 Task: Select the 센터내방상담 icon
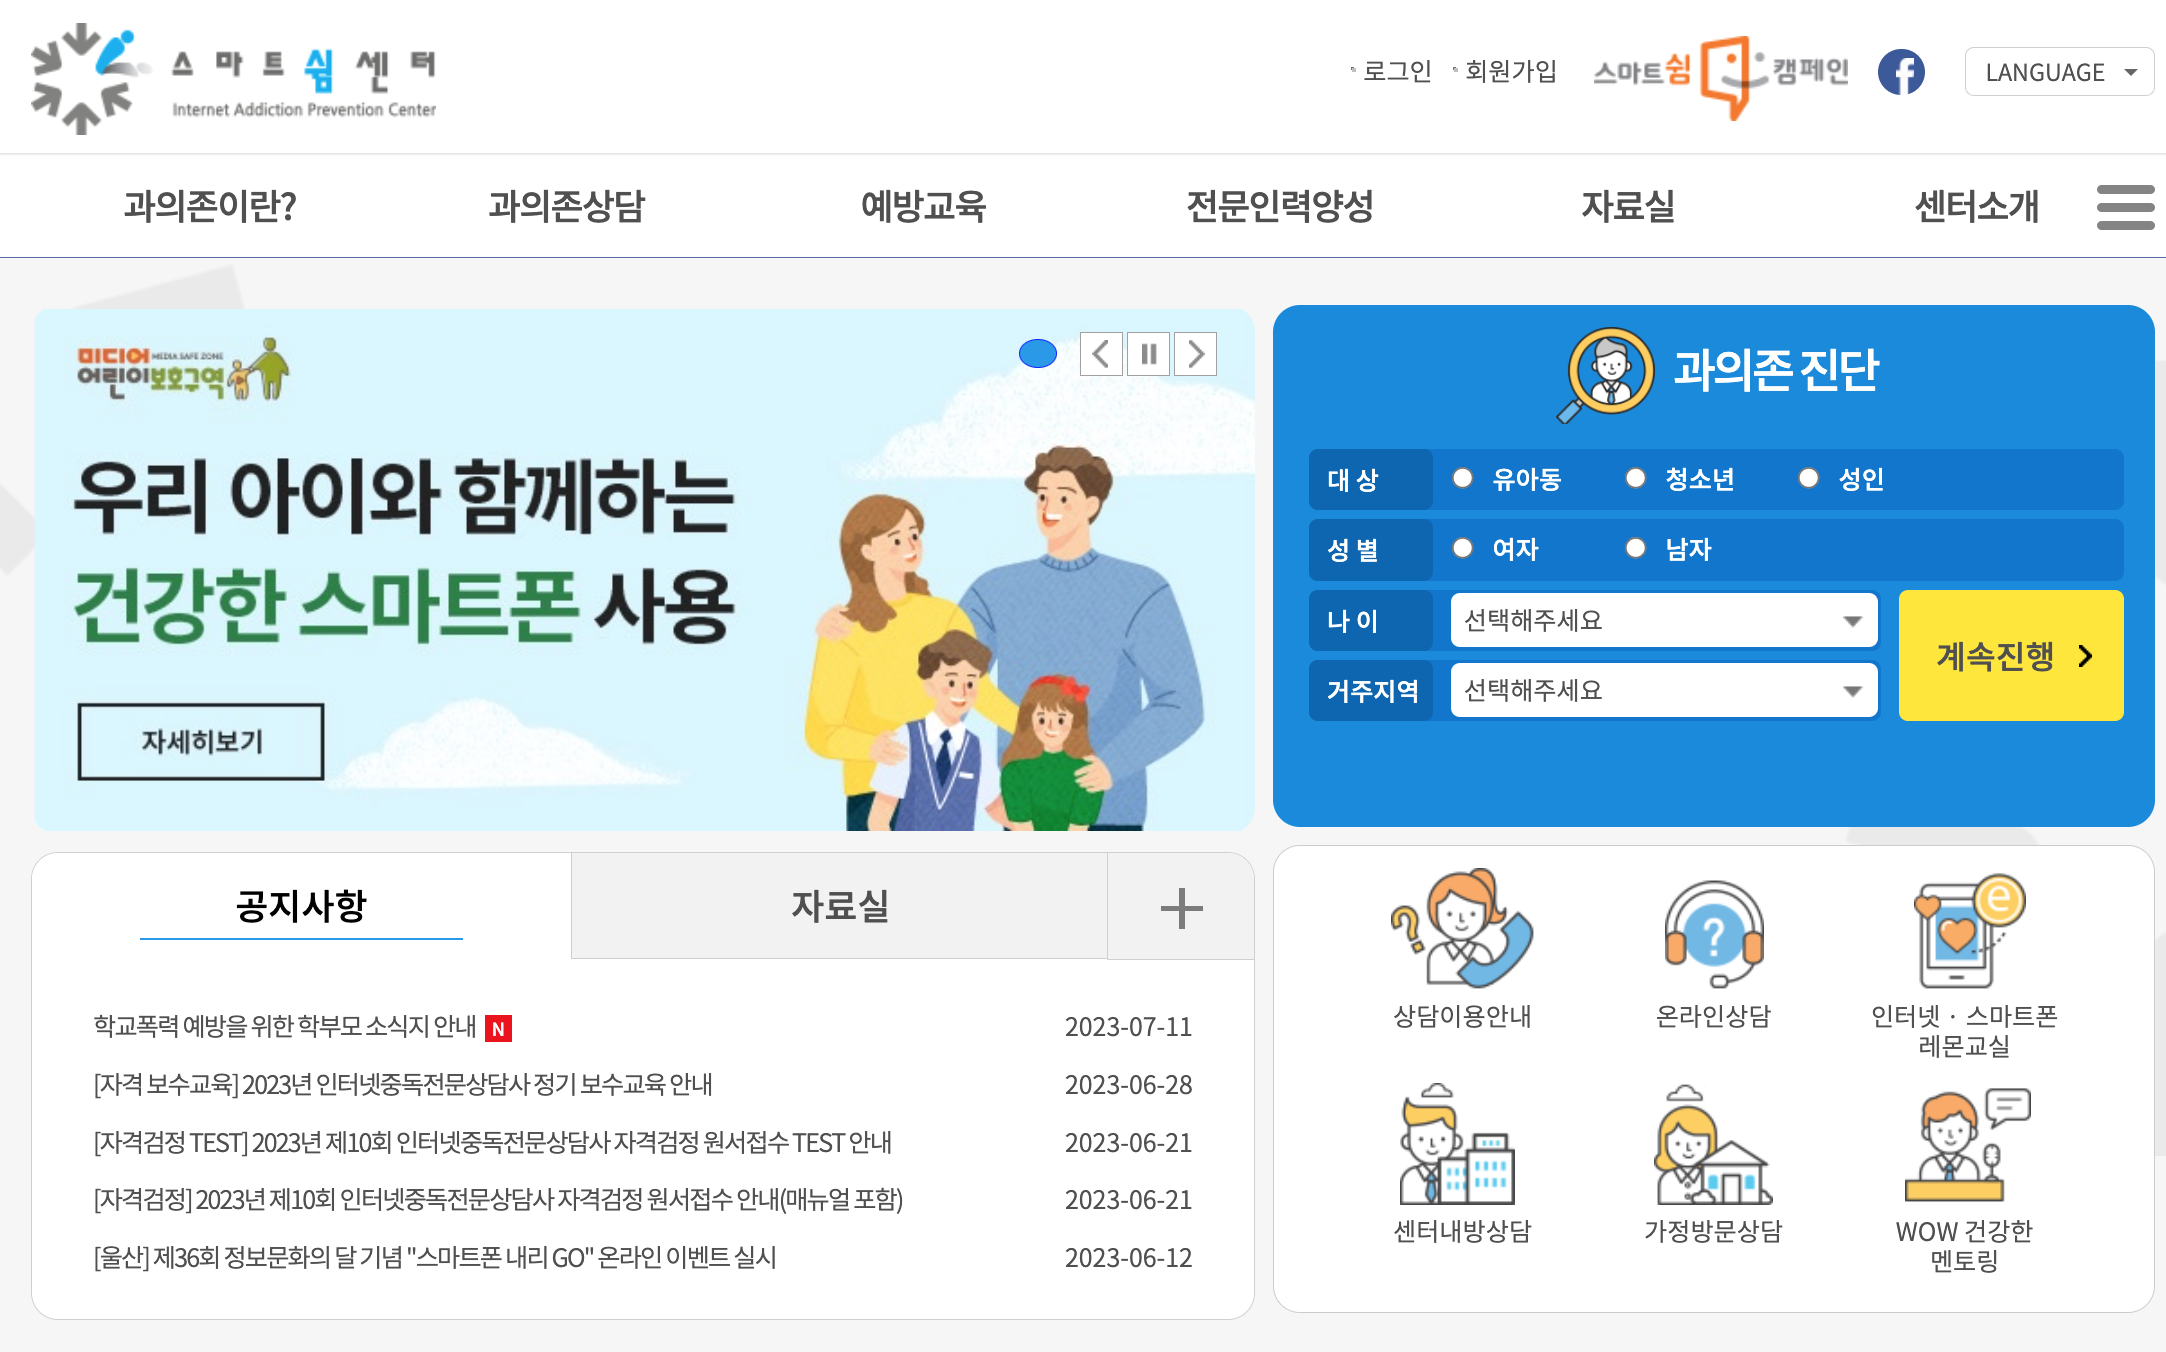tap(1462, 1147)
